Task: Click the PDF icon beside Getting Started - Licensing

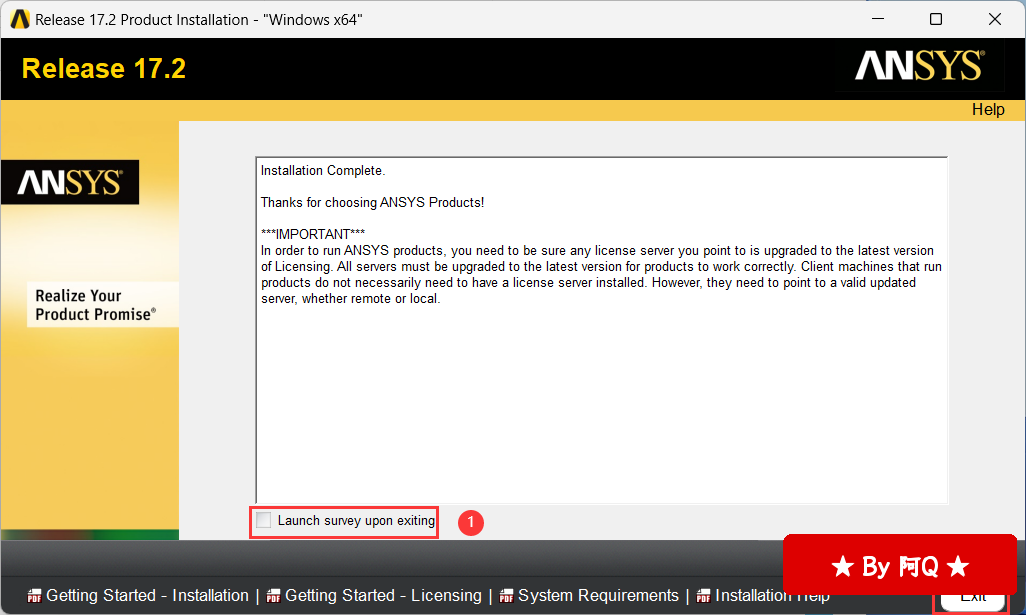Action: 273,596
